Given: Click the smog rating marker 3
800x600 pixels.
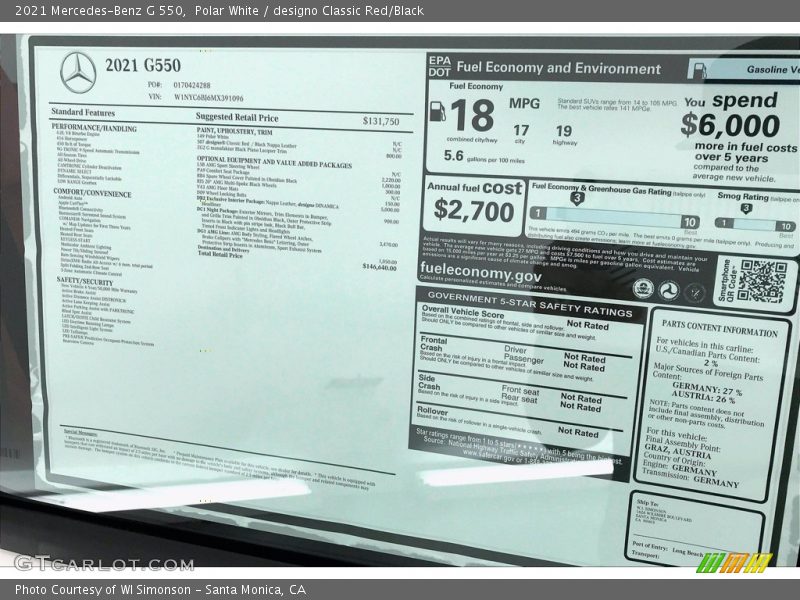Looking at the screenshot, I should [746, 209].
